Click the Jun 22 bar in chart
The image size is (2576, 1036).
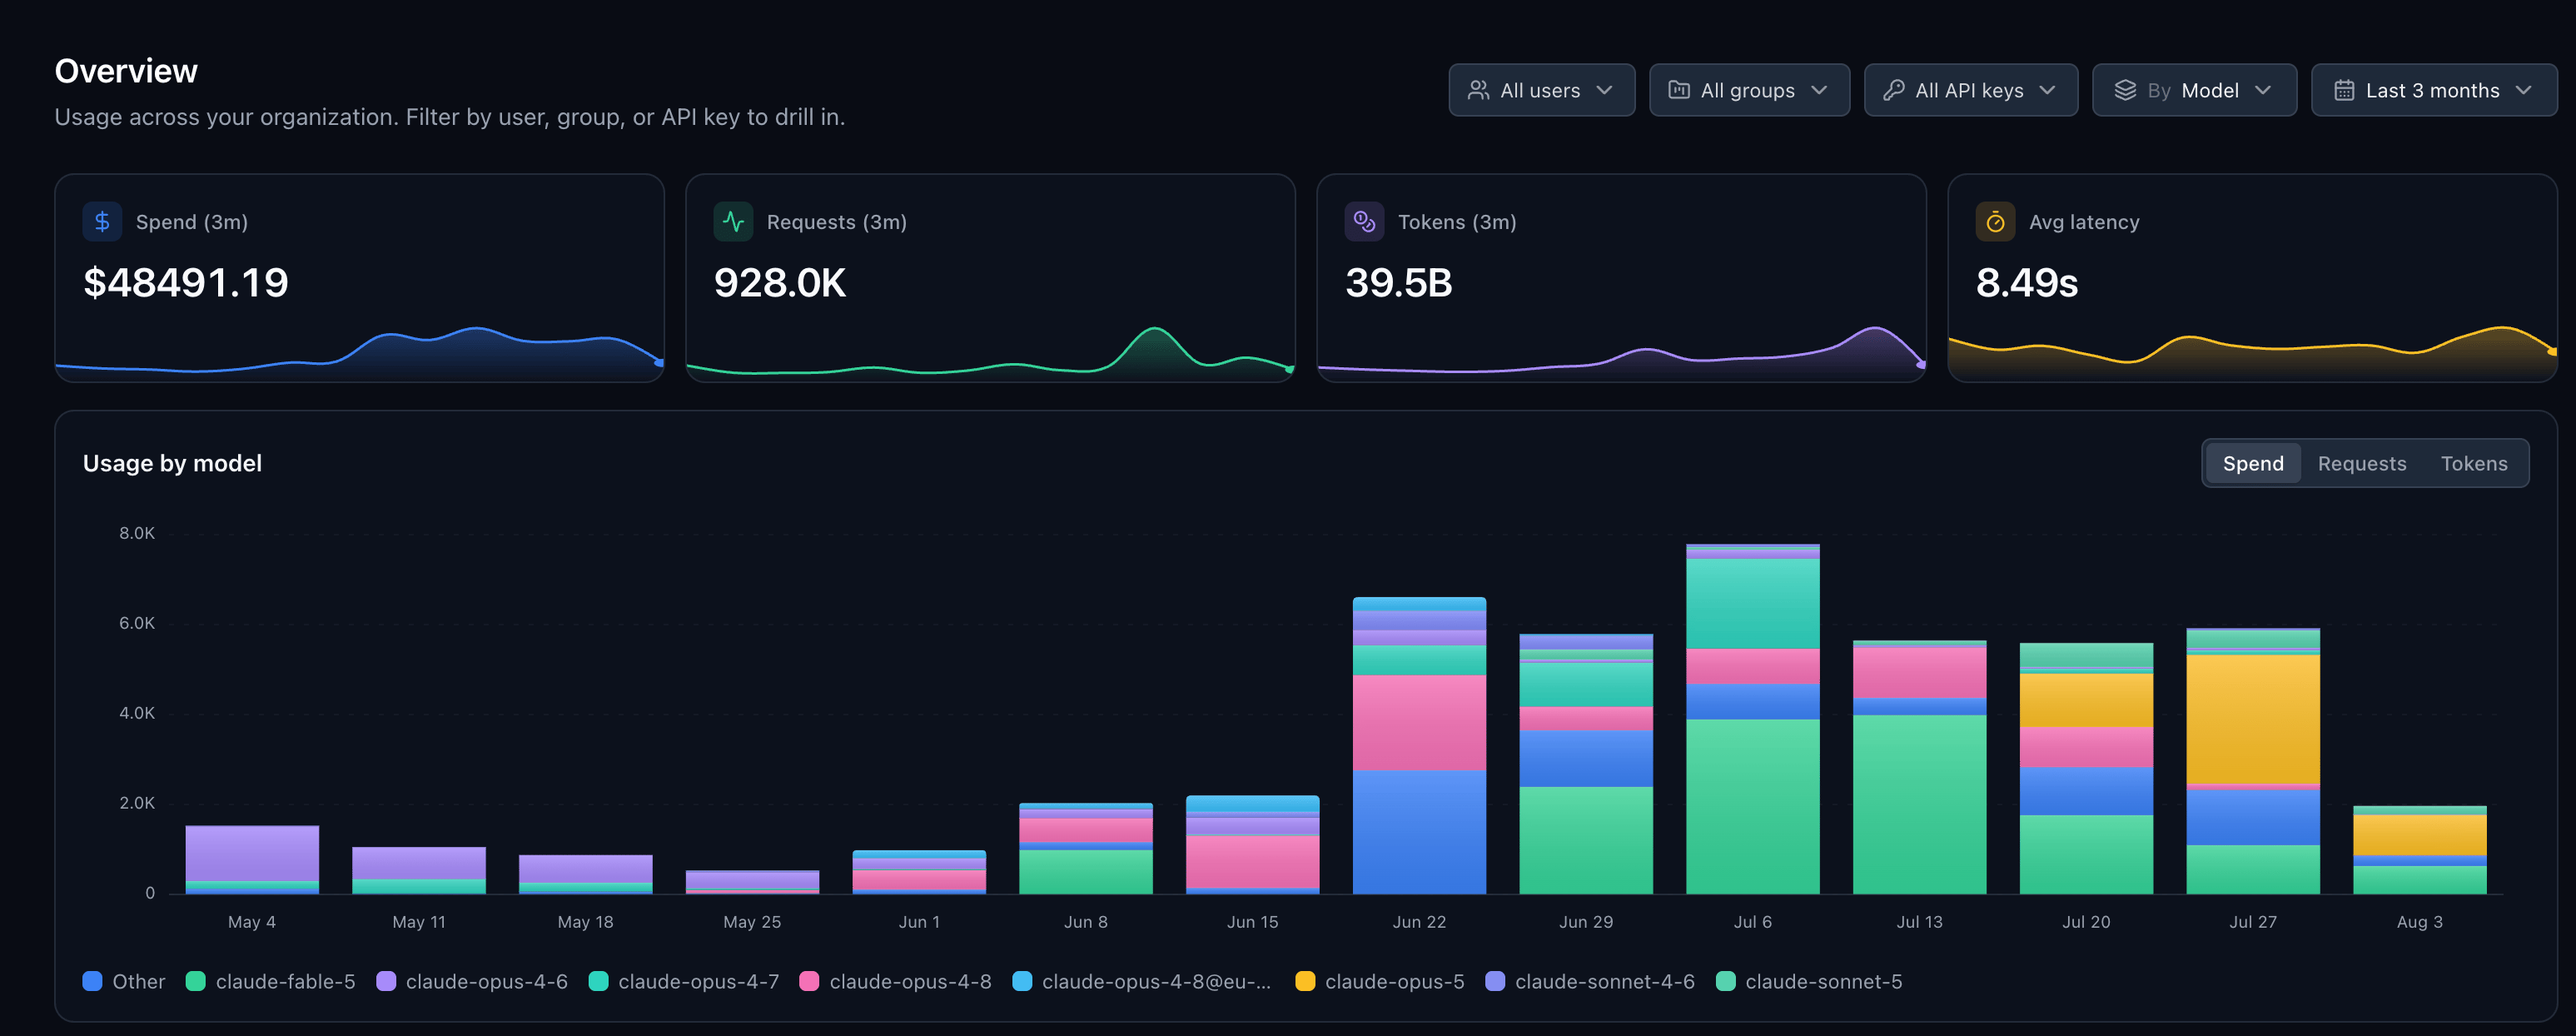tap(1420, 746)
